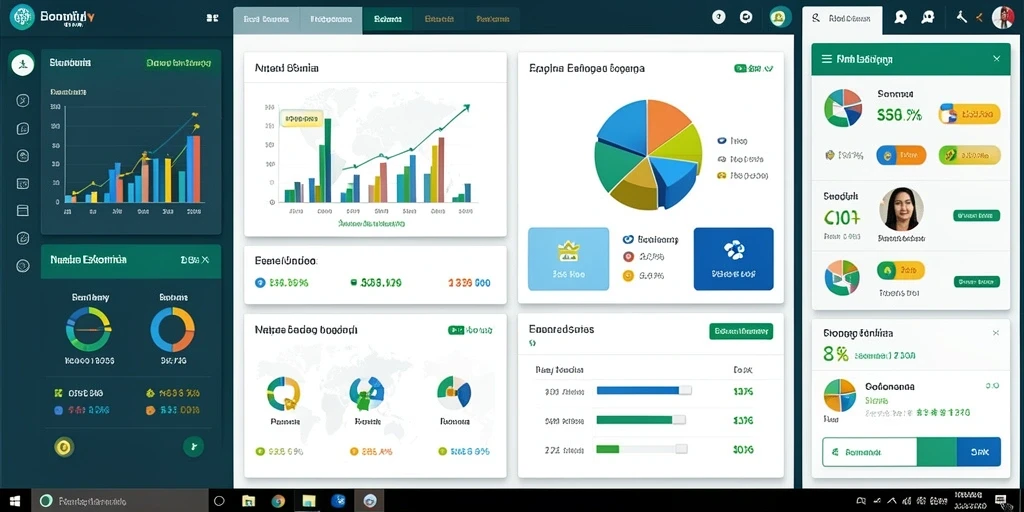Click the white question-mark circle in the top bar

tap(719, 18)
